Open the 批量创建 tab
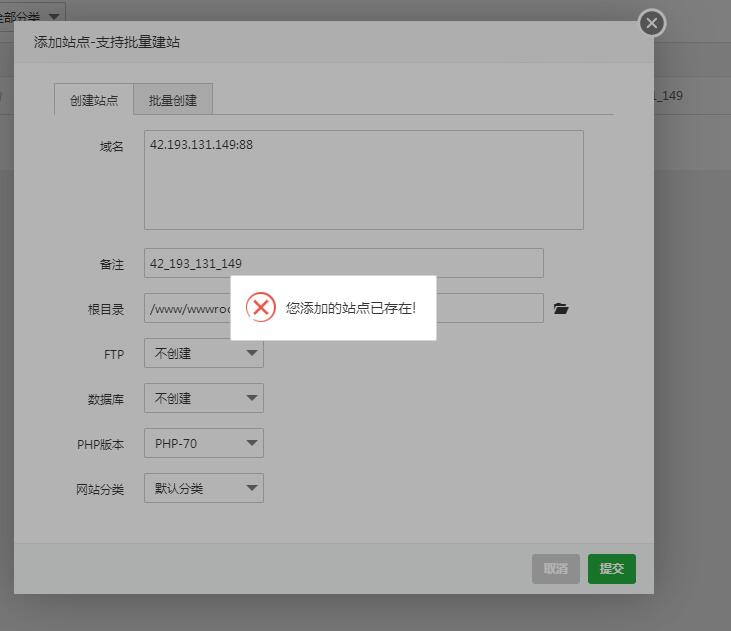 tap(173, 100)
